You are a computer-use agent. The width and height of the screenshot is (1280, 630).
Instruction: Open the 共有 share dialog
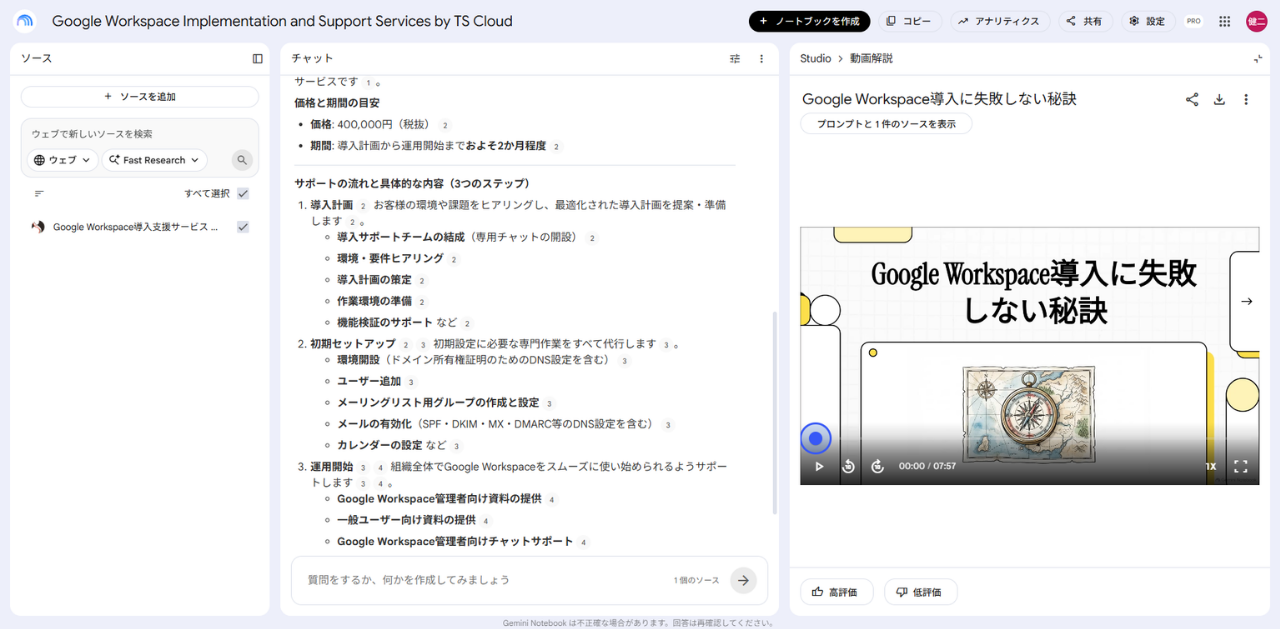(1084, 21)
